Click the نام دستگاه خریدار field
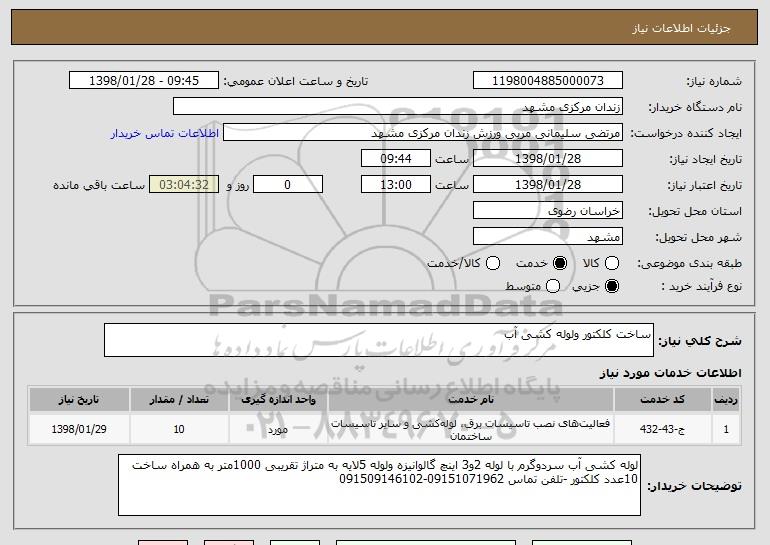The width and height of the screenshot is (770, 545). tap(398, 107)
